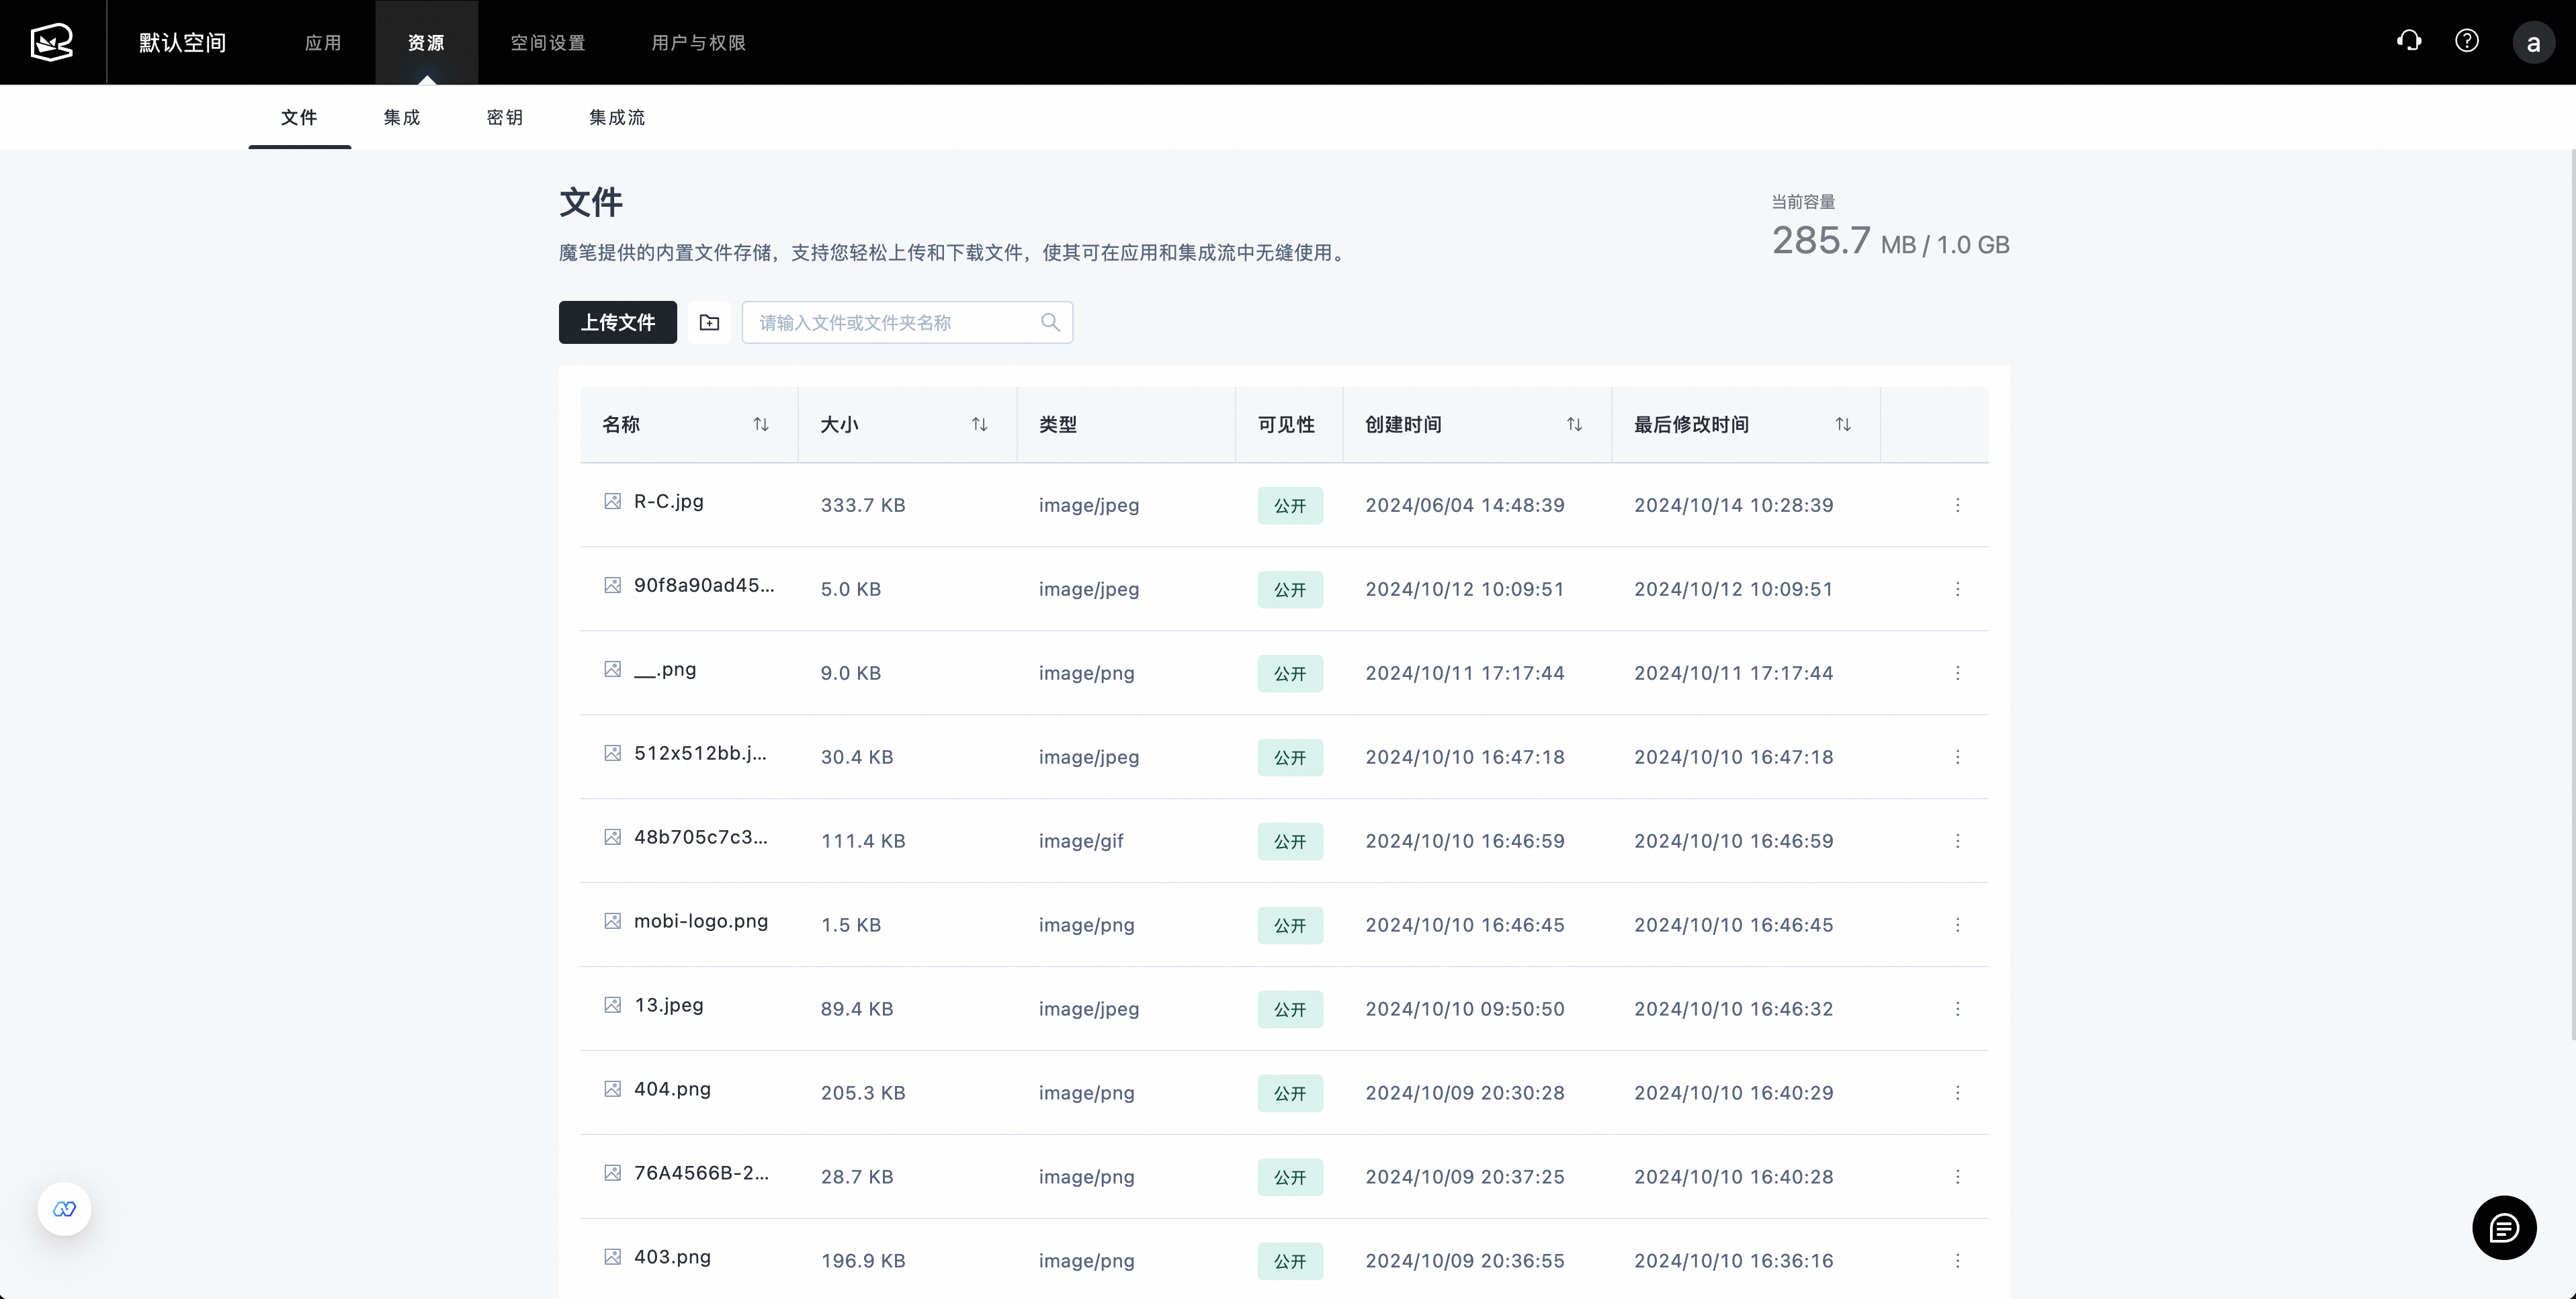The height and width of the screenshot is (1299, 2576).
Task: Click the 公开 tag for R-C.jpg
Action: [1290, 505]
